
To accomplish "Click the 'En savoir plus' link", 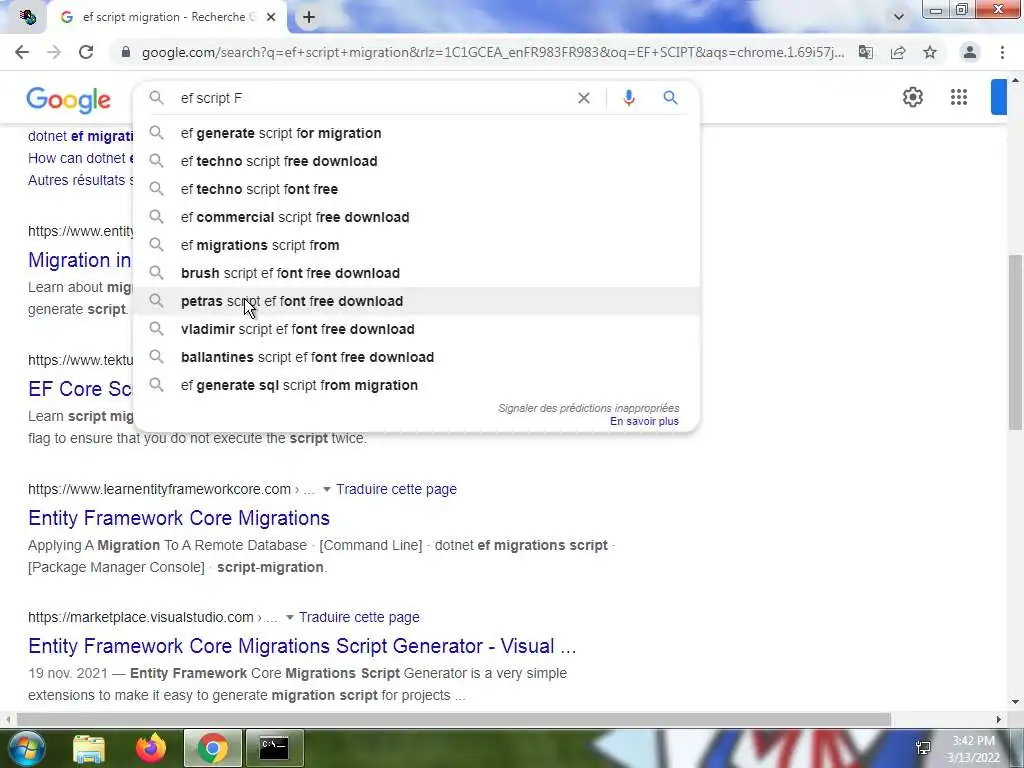I will pos(644,422).
